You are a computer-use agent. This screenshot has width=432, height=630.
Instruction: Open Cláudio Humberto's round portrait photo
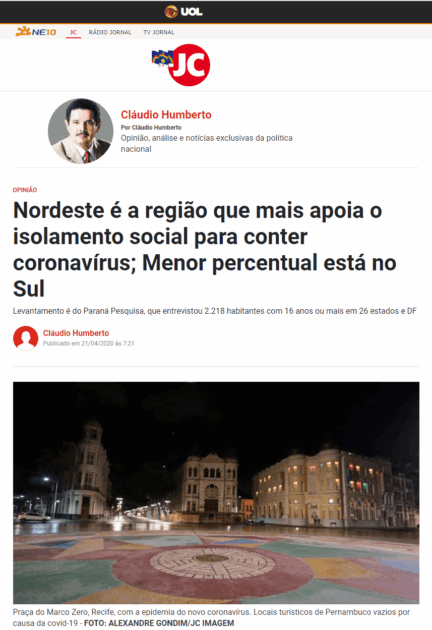80,131
